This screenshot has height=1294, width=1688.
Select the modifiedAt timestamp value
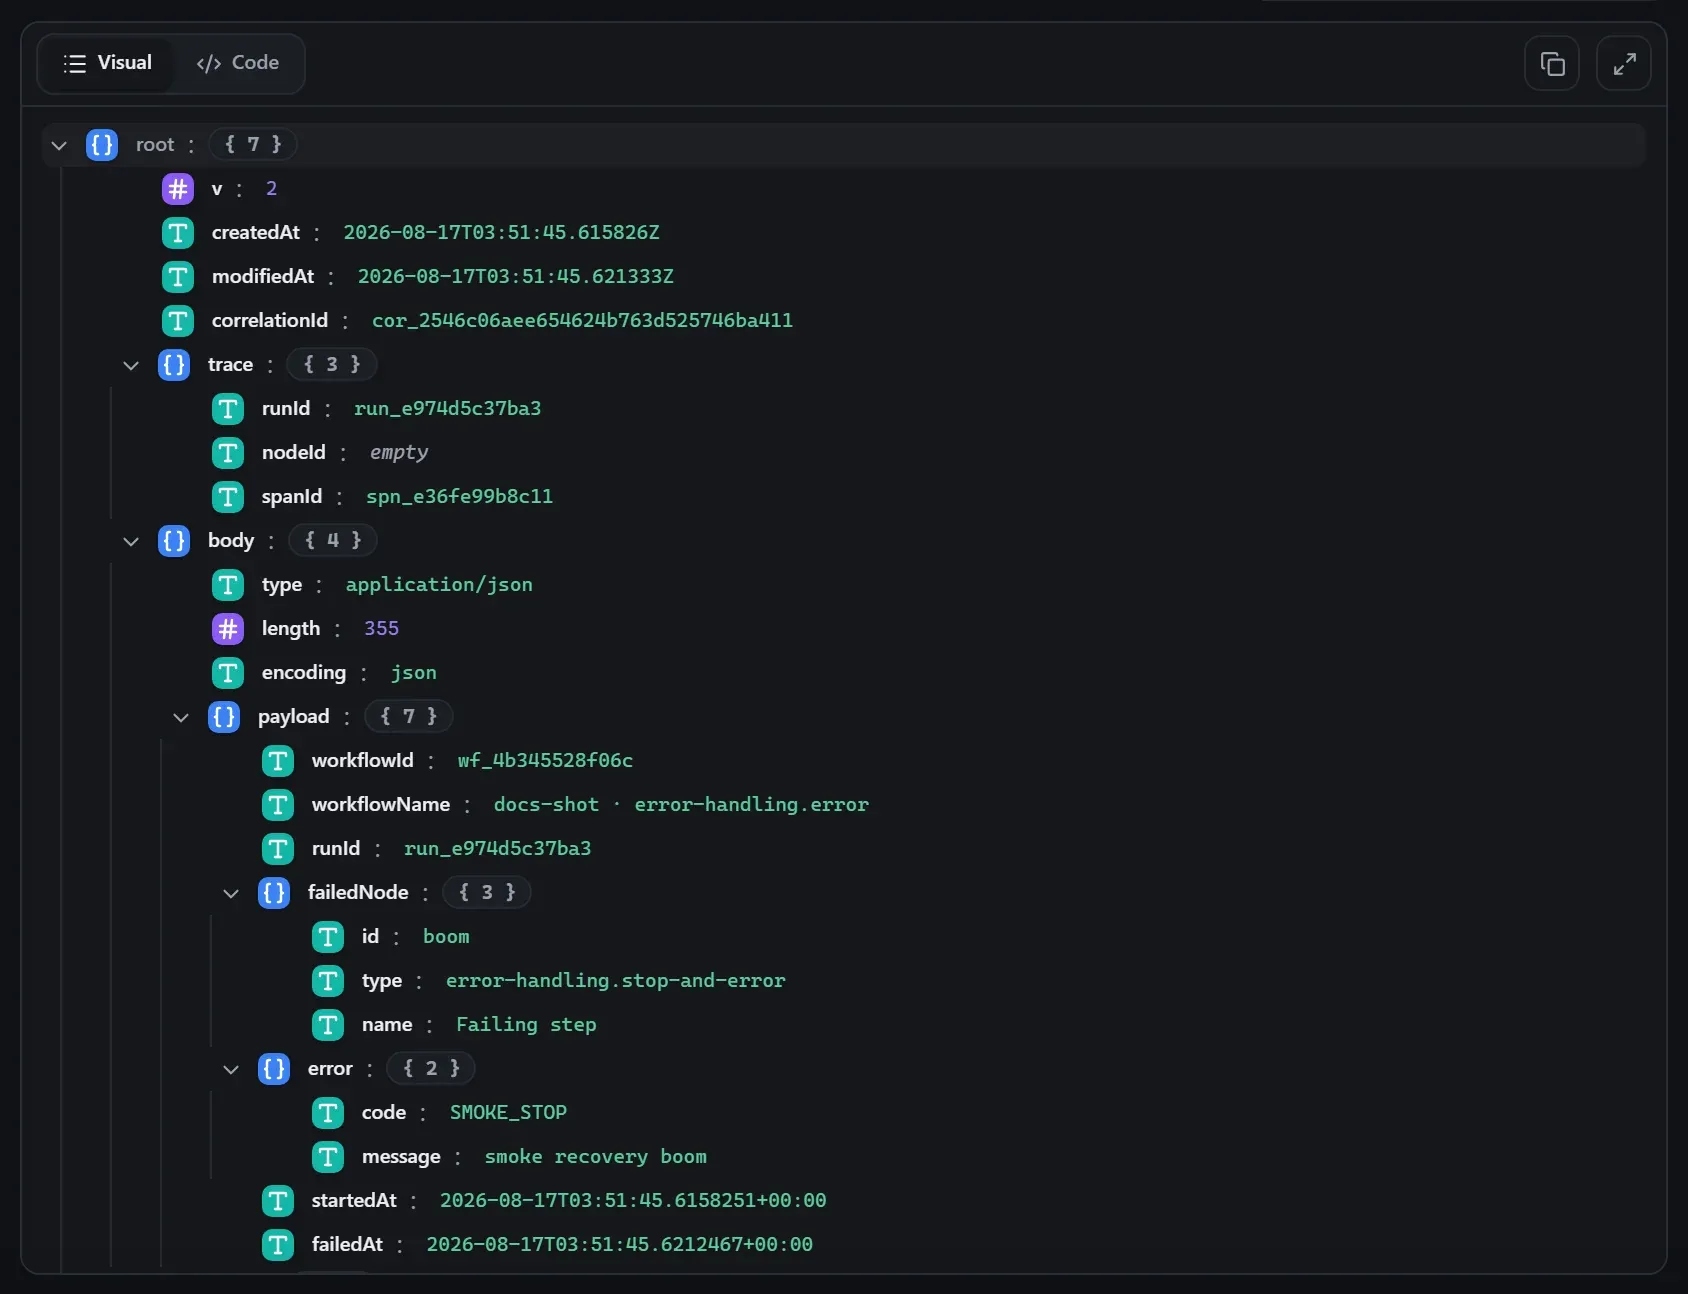pos(516,277)
